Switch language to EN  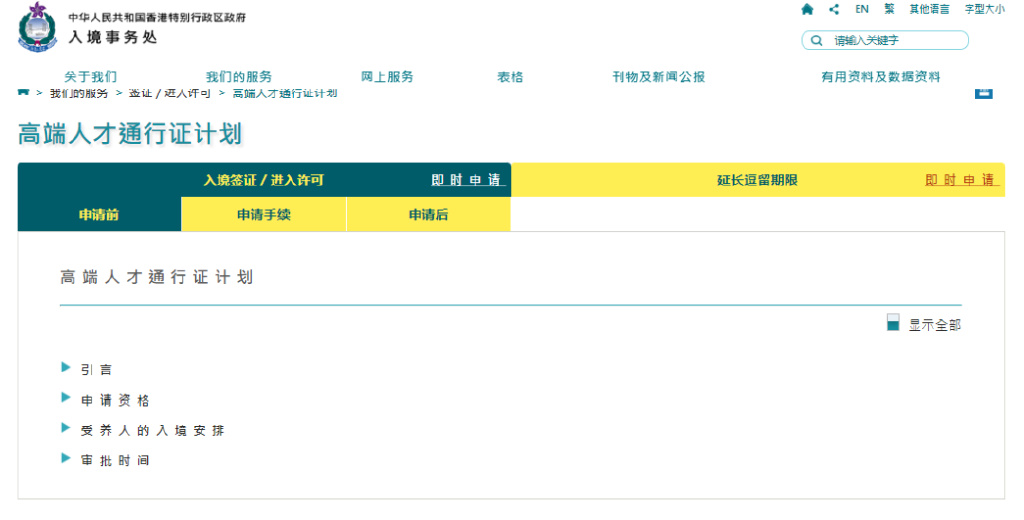click(x=861, y=9)
